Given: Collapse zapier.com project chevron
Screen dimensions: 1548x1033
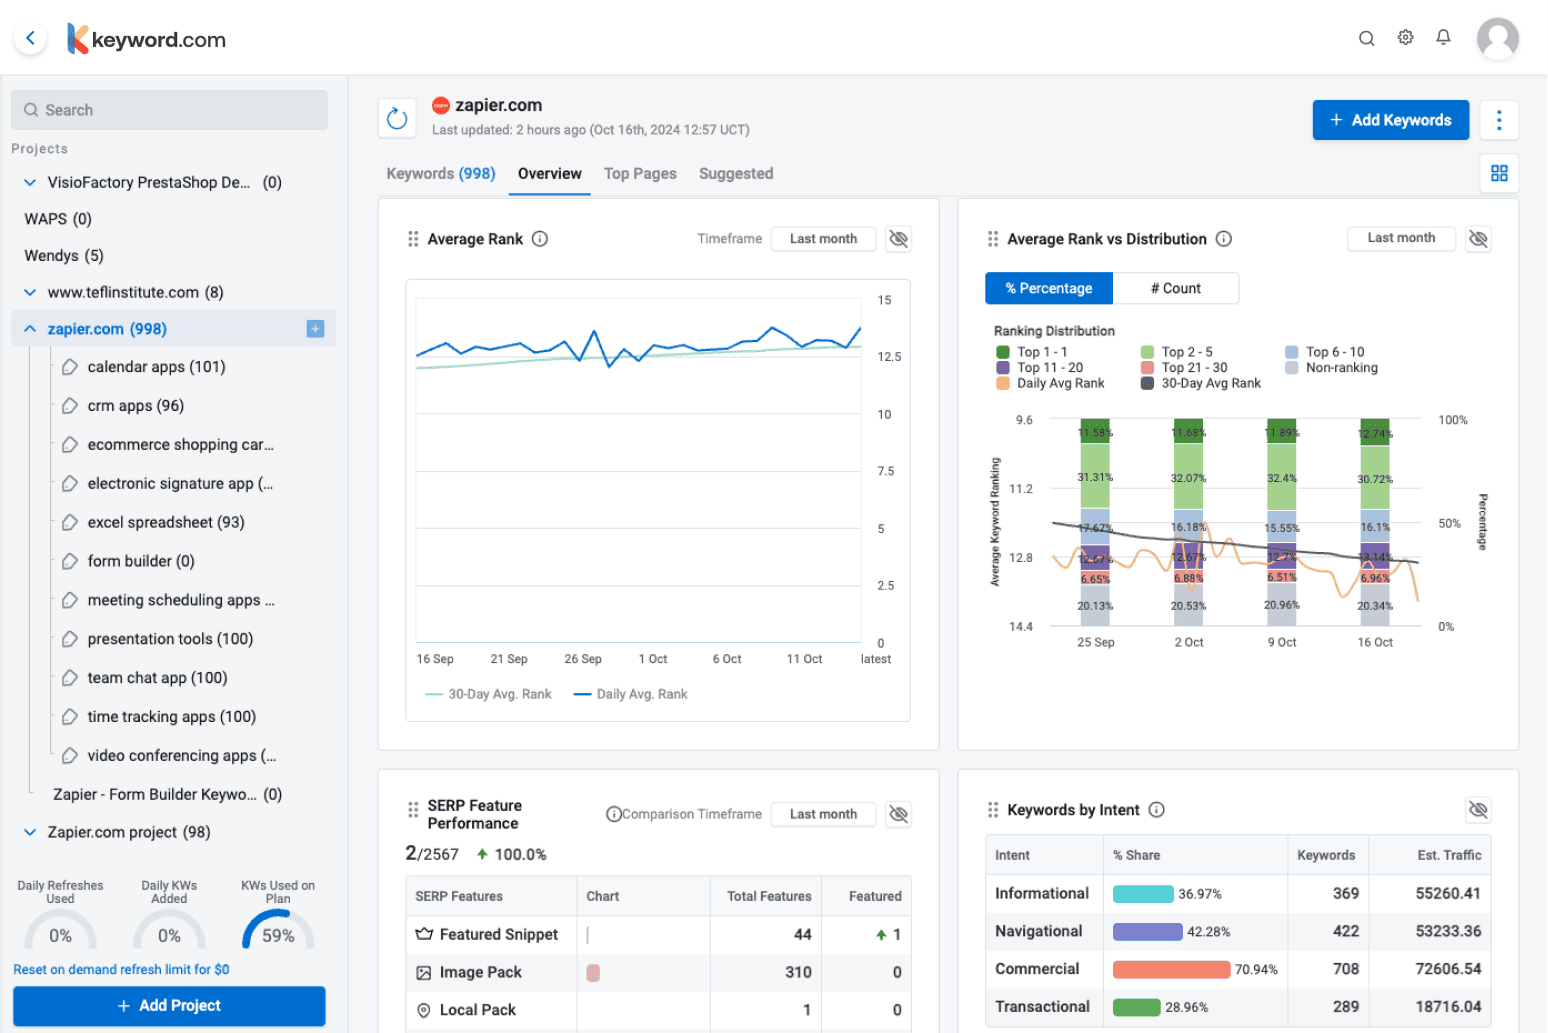Looking at the screenshot, I should pyautogui.click(x=30, y=329).
